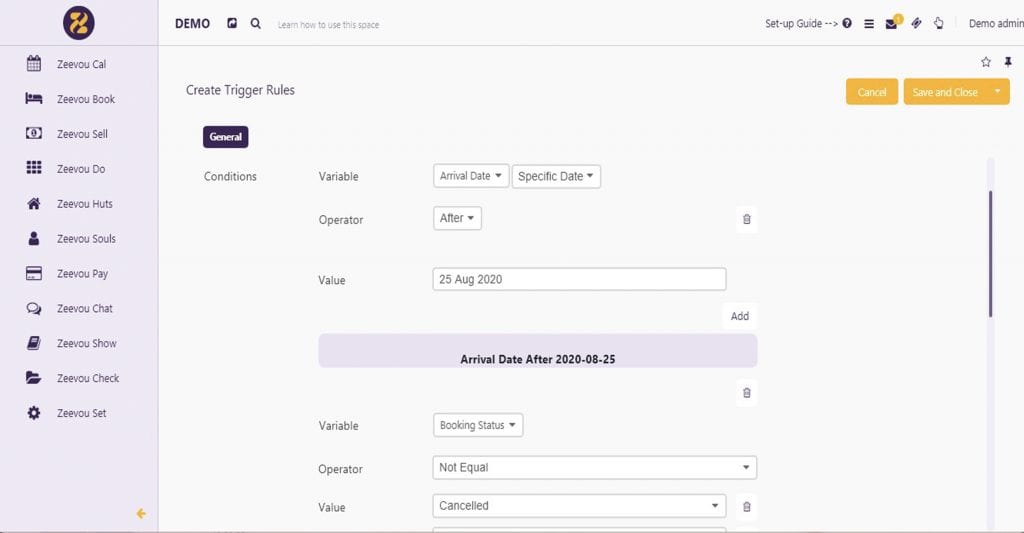This screenshot has width=1024, height=533.
Task: Click the pointing hand icon in header
Action: point(938,24)
